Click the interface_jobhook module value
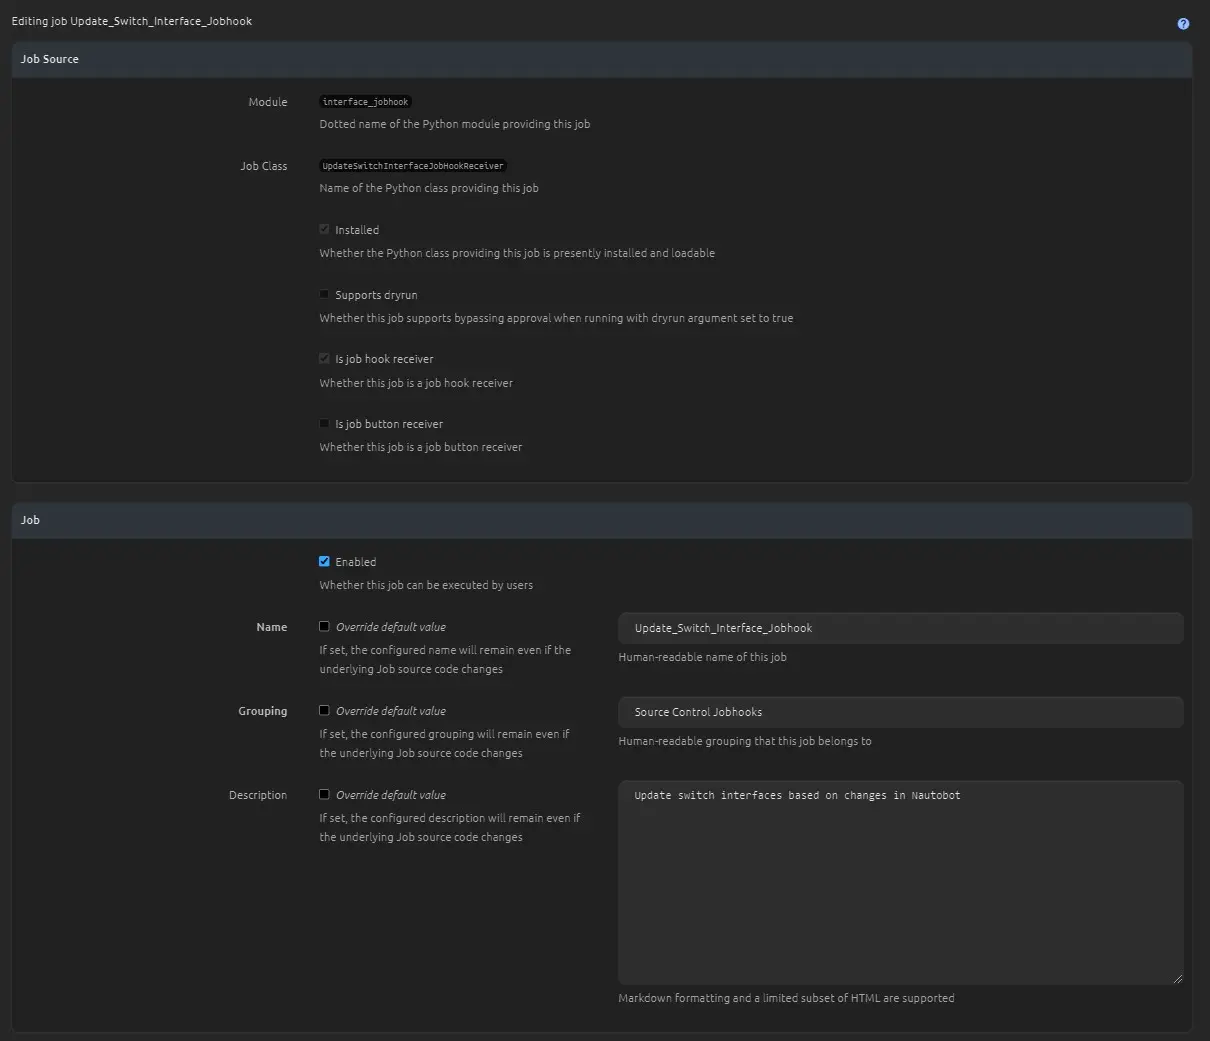 pos(365,102)
